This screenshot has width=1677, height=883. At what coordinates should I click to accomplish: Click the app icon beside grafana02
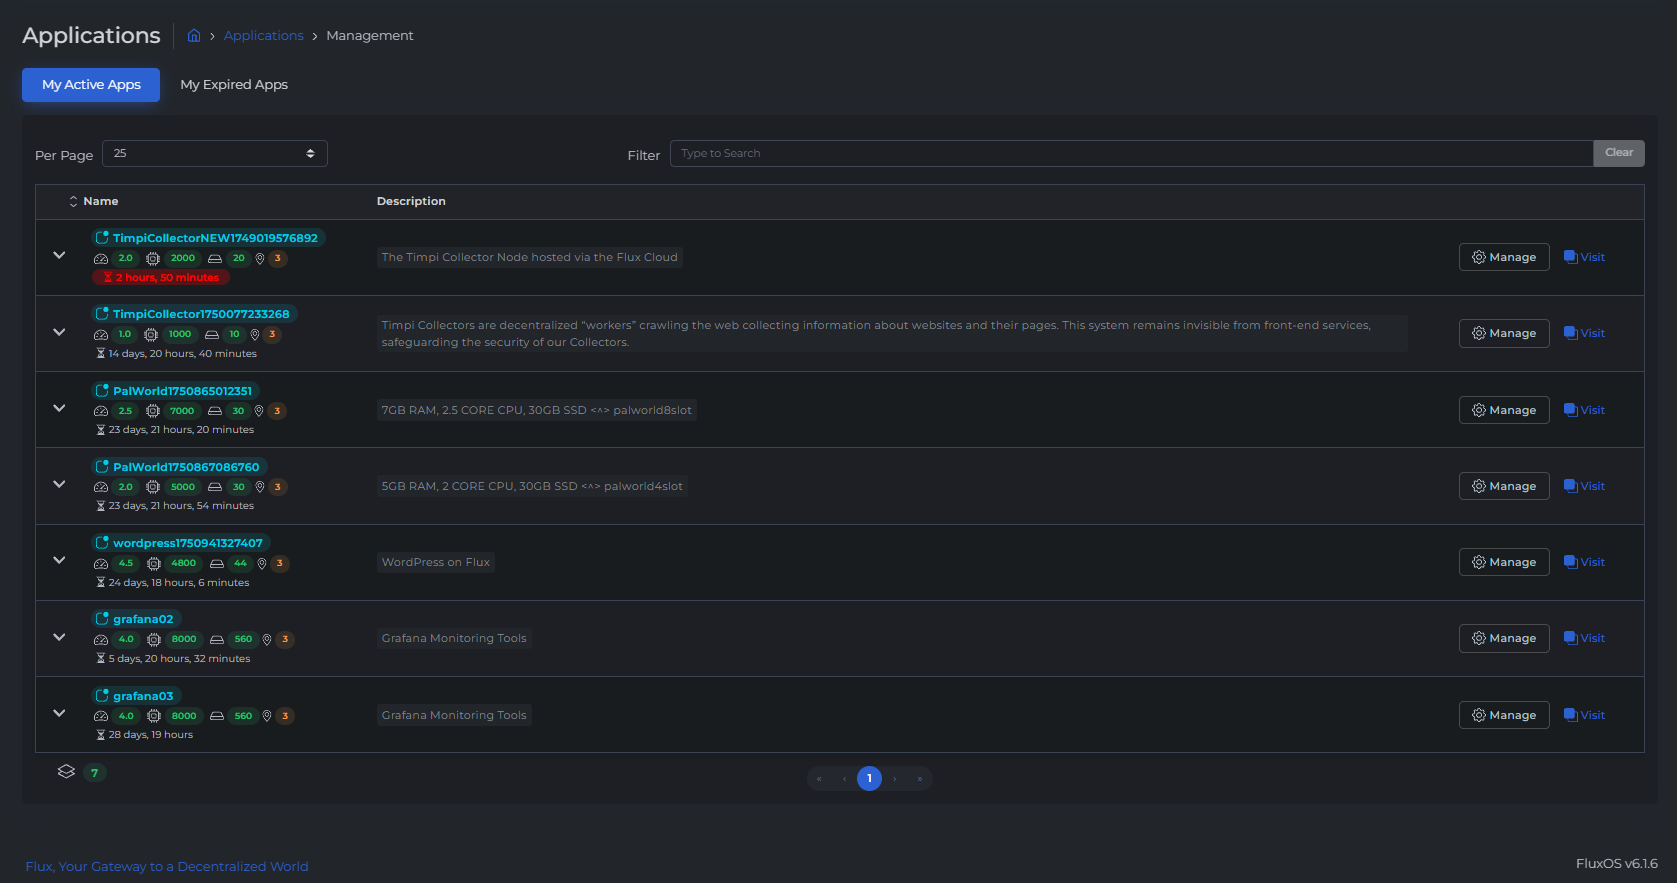coord(101,619)
